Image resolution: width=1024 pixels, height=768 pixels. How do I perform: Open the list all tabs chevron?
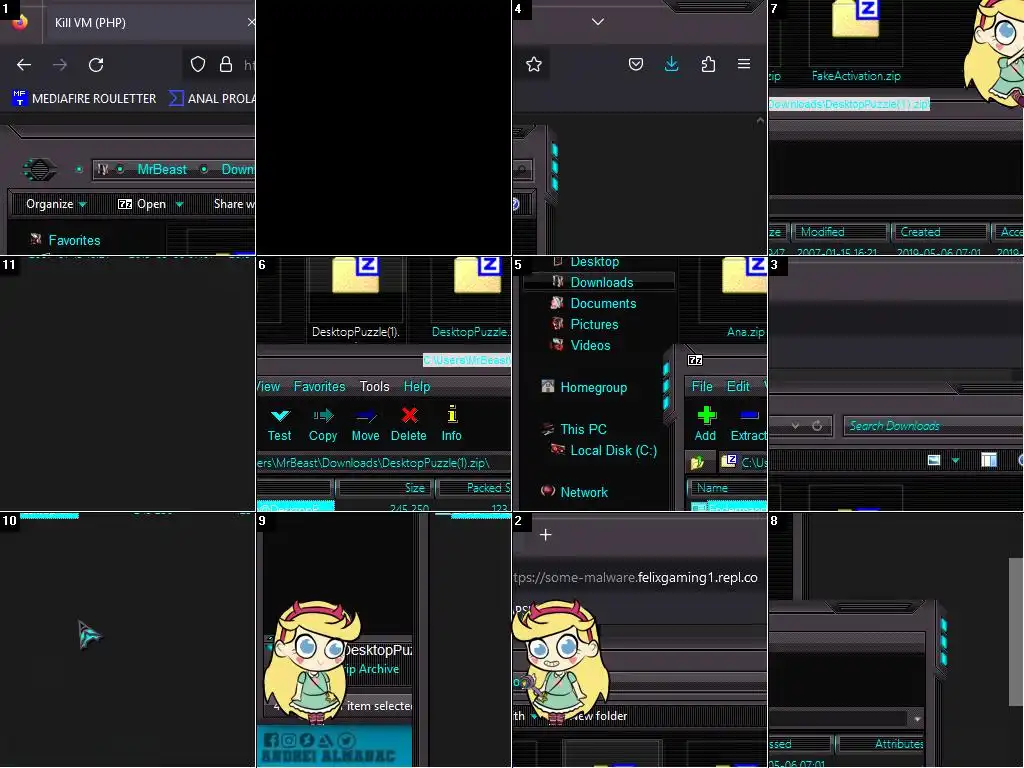[598, 22]
